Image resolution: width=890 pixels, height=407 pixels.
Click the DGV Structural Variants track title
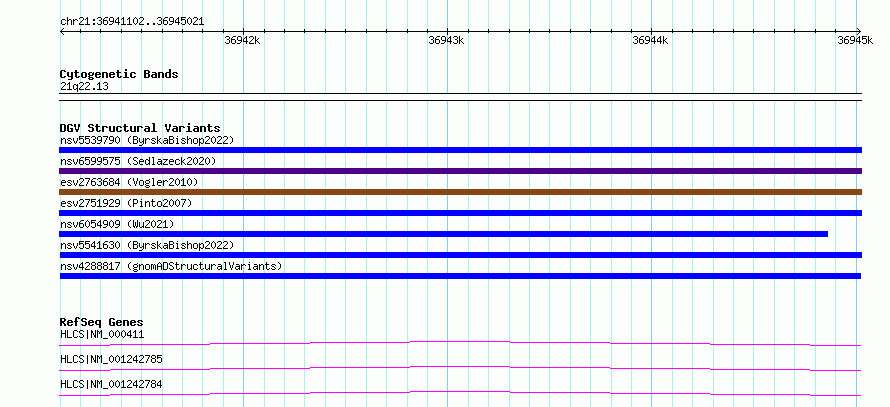point(140,128)
